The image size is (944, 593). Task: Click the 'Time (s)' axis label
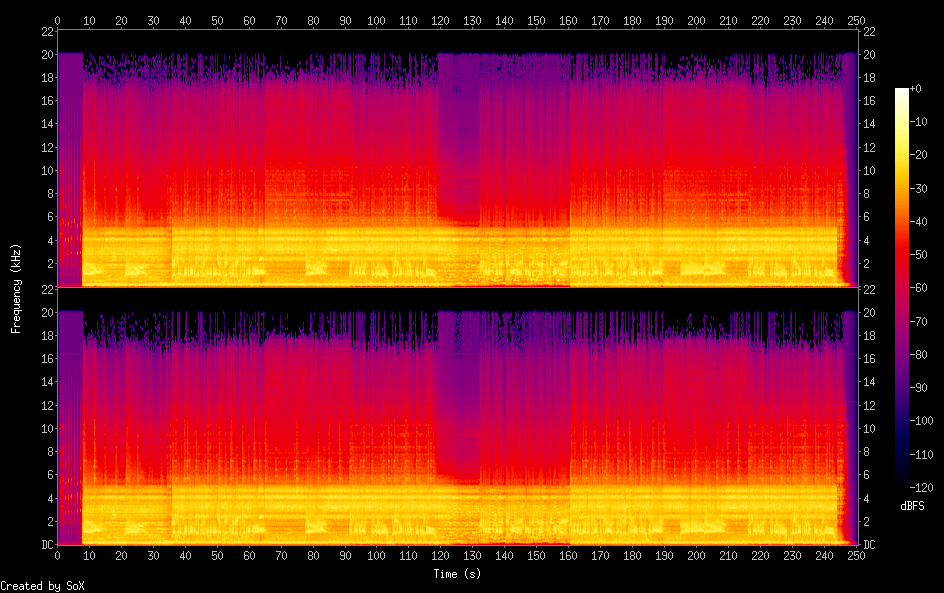pyautogui.click(x=458, y=574)
